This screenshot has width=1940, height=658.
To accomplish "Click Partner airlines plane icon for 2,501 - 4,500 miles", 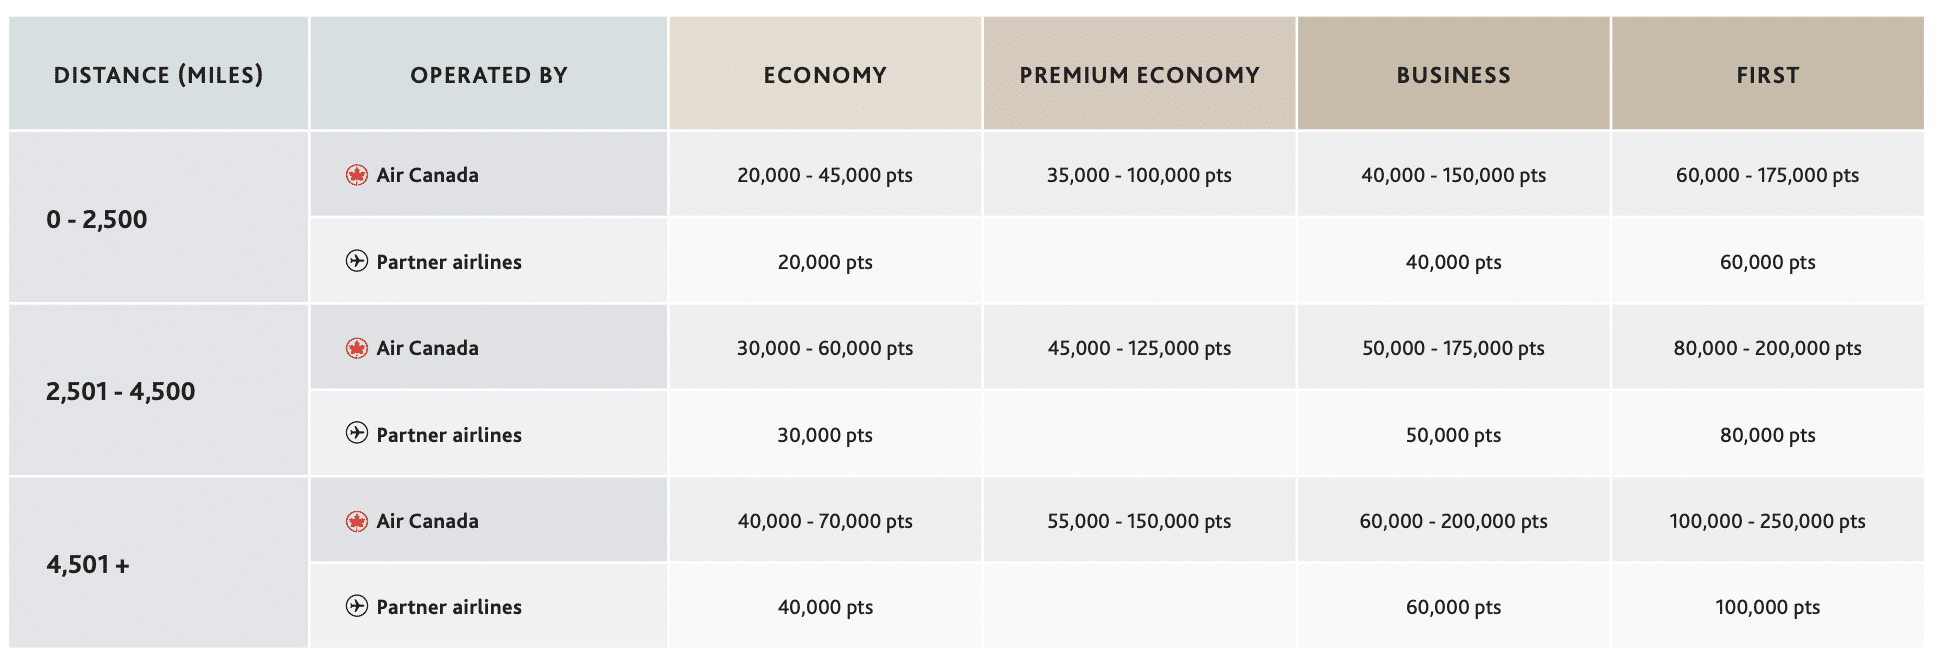I will (357, 433).
